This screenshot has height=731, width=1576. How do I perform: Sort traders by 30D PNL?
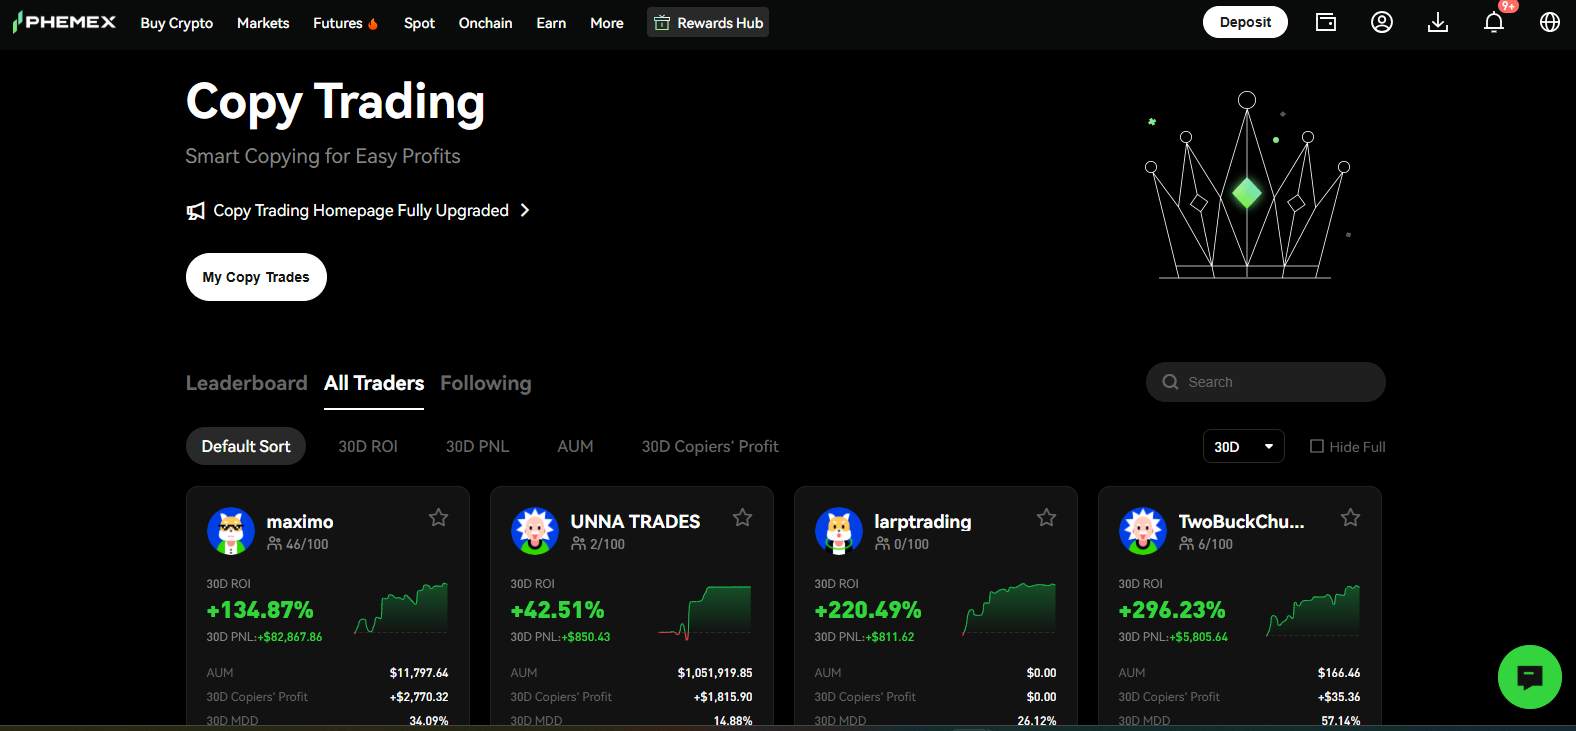(477, 446)
